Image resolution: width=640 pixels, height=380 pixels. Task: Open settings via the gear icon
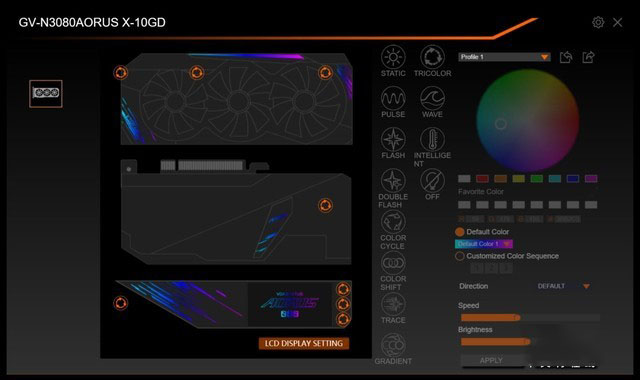(x=598, y=22)
